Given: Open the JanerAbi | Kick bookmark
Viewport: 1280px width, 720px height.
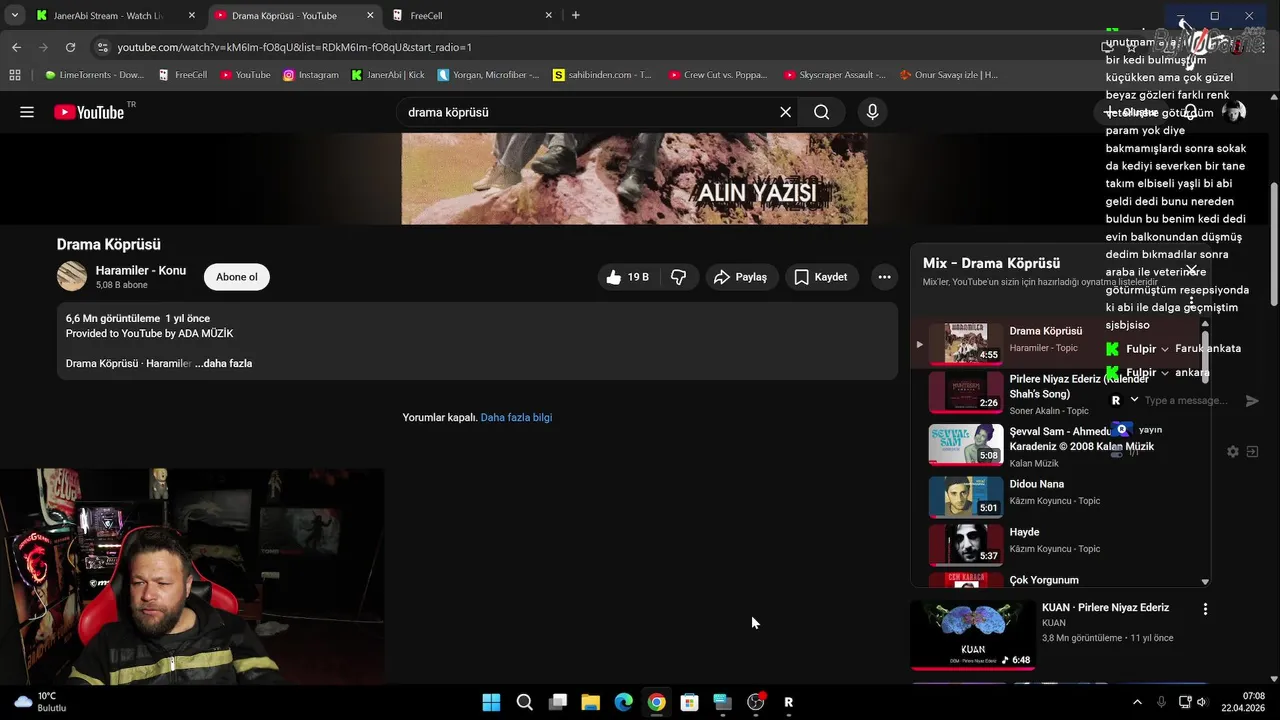Looking at the screenshot, I should 388,74.
